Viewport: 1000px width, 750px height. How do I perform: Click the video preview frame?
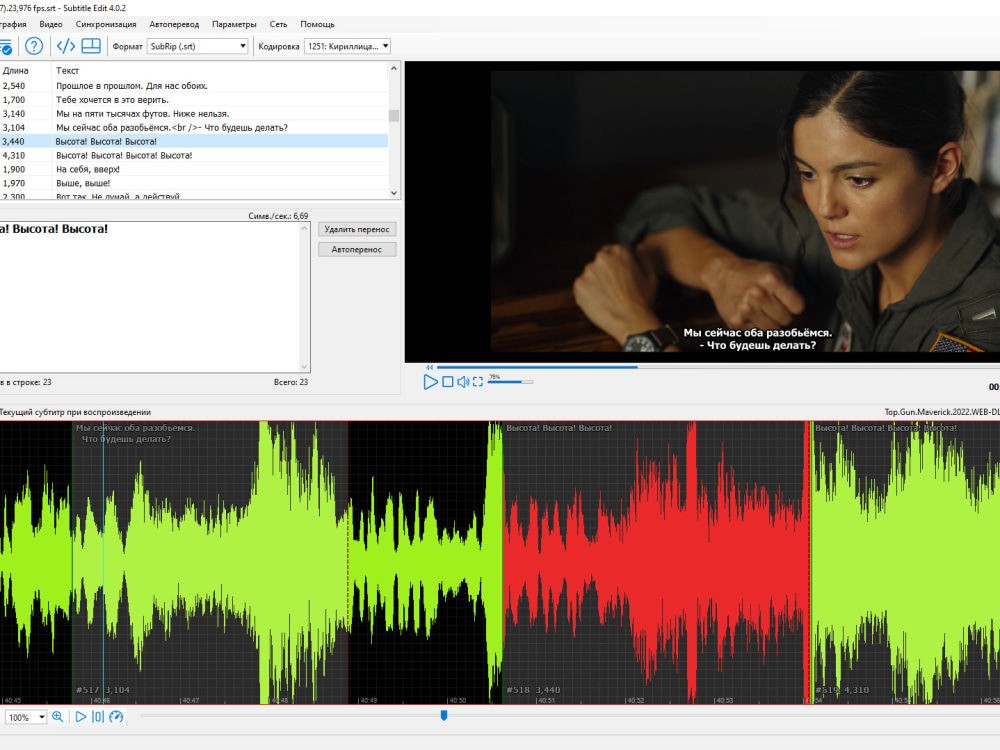coord(702,212)
